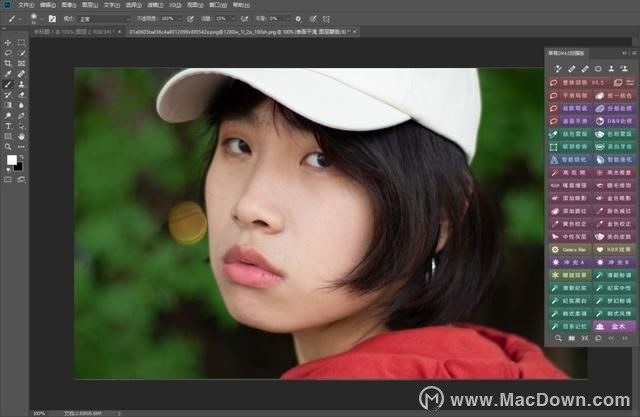Open the retouch panel flyout menu

tap(634, 53)
